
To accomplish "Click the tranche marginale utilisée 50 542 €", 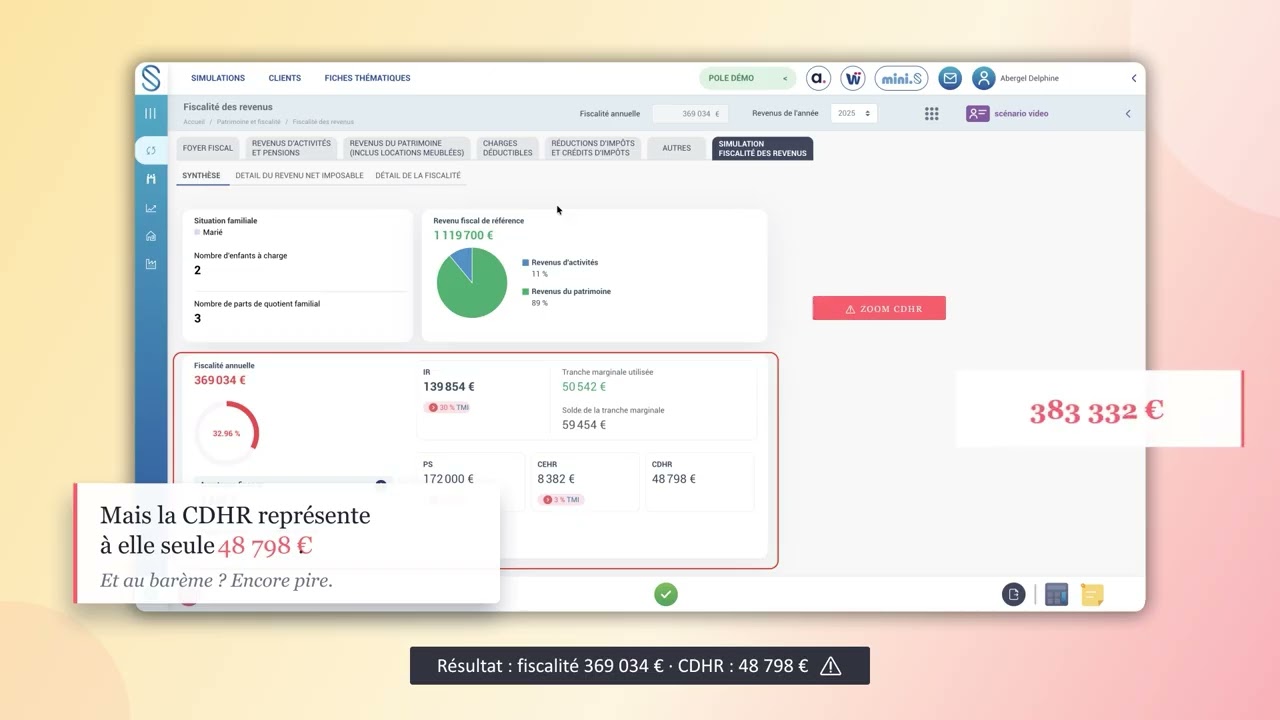I will click(584, 387).
